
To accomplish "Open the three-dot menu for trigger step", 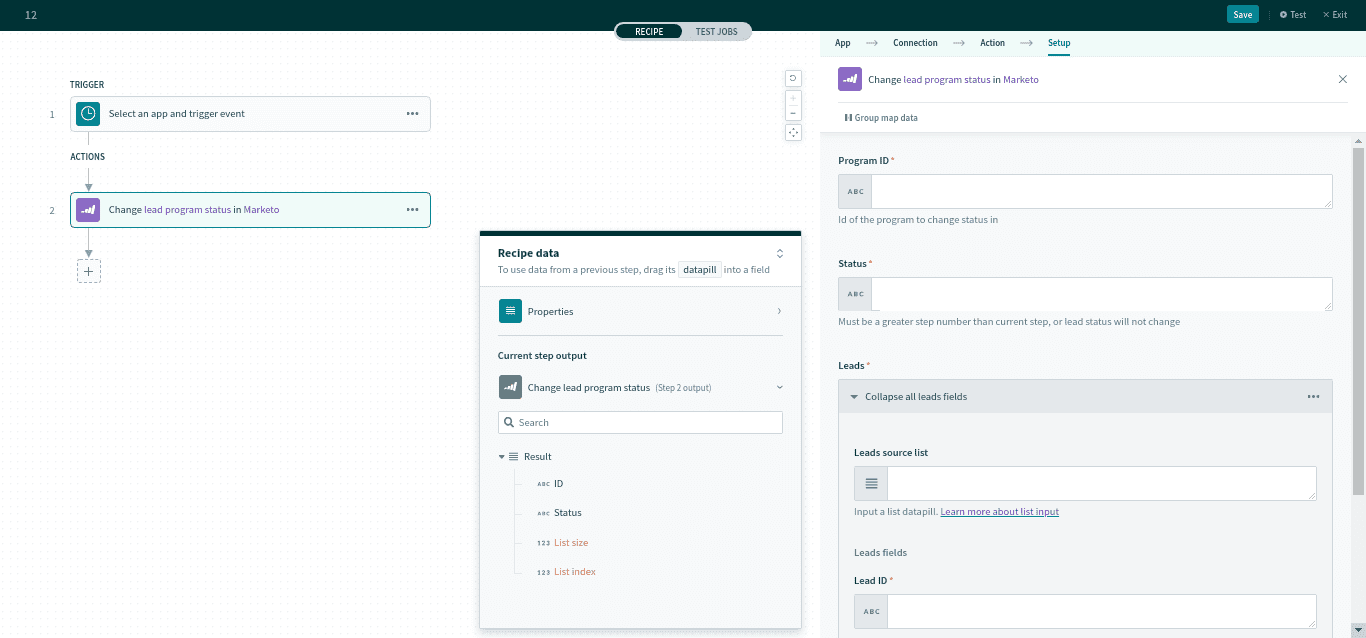I will (x=412, y=114).
